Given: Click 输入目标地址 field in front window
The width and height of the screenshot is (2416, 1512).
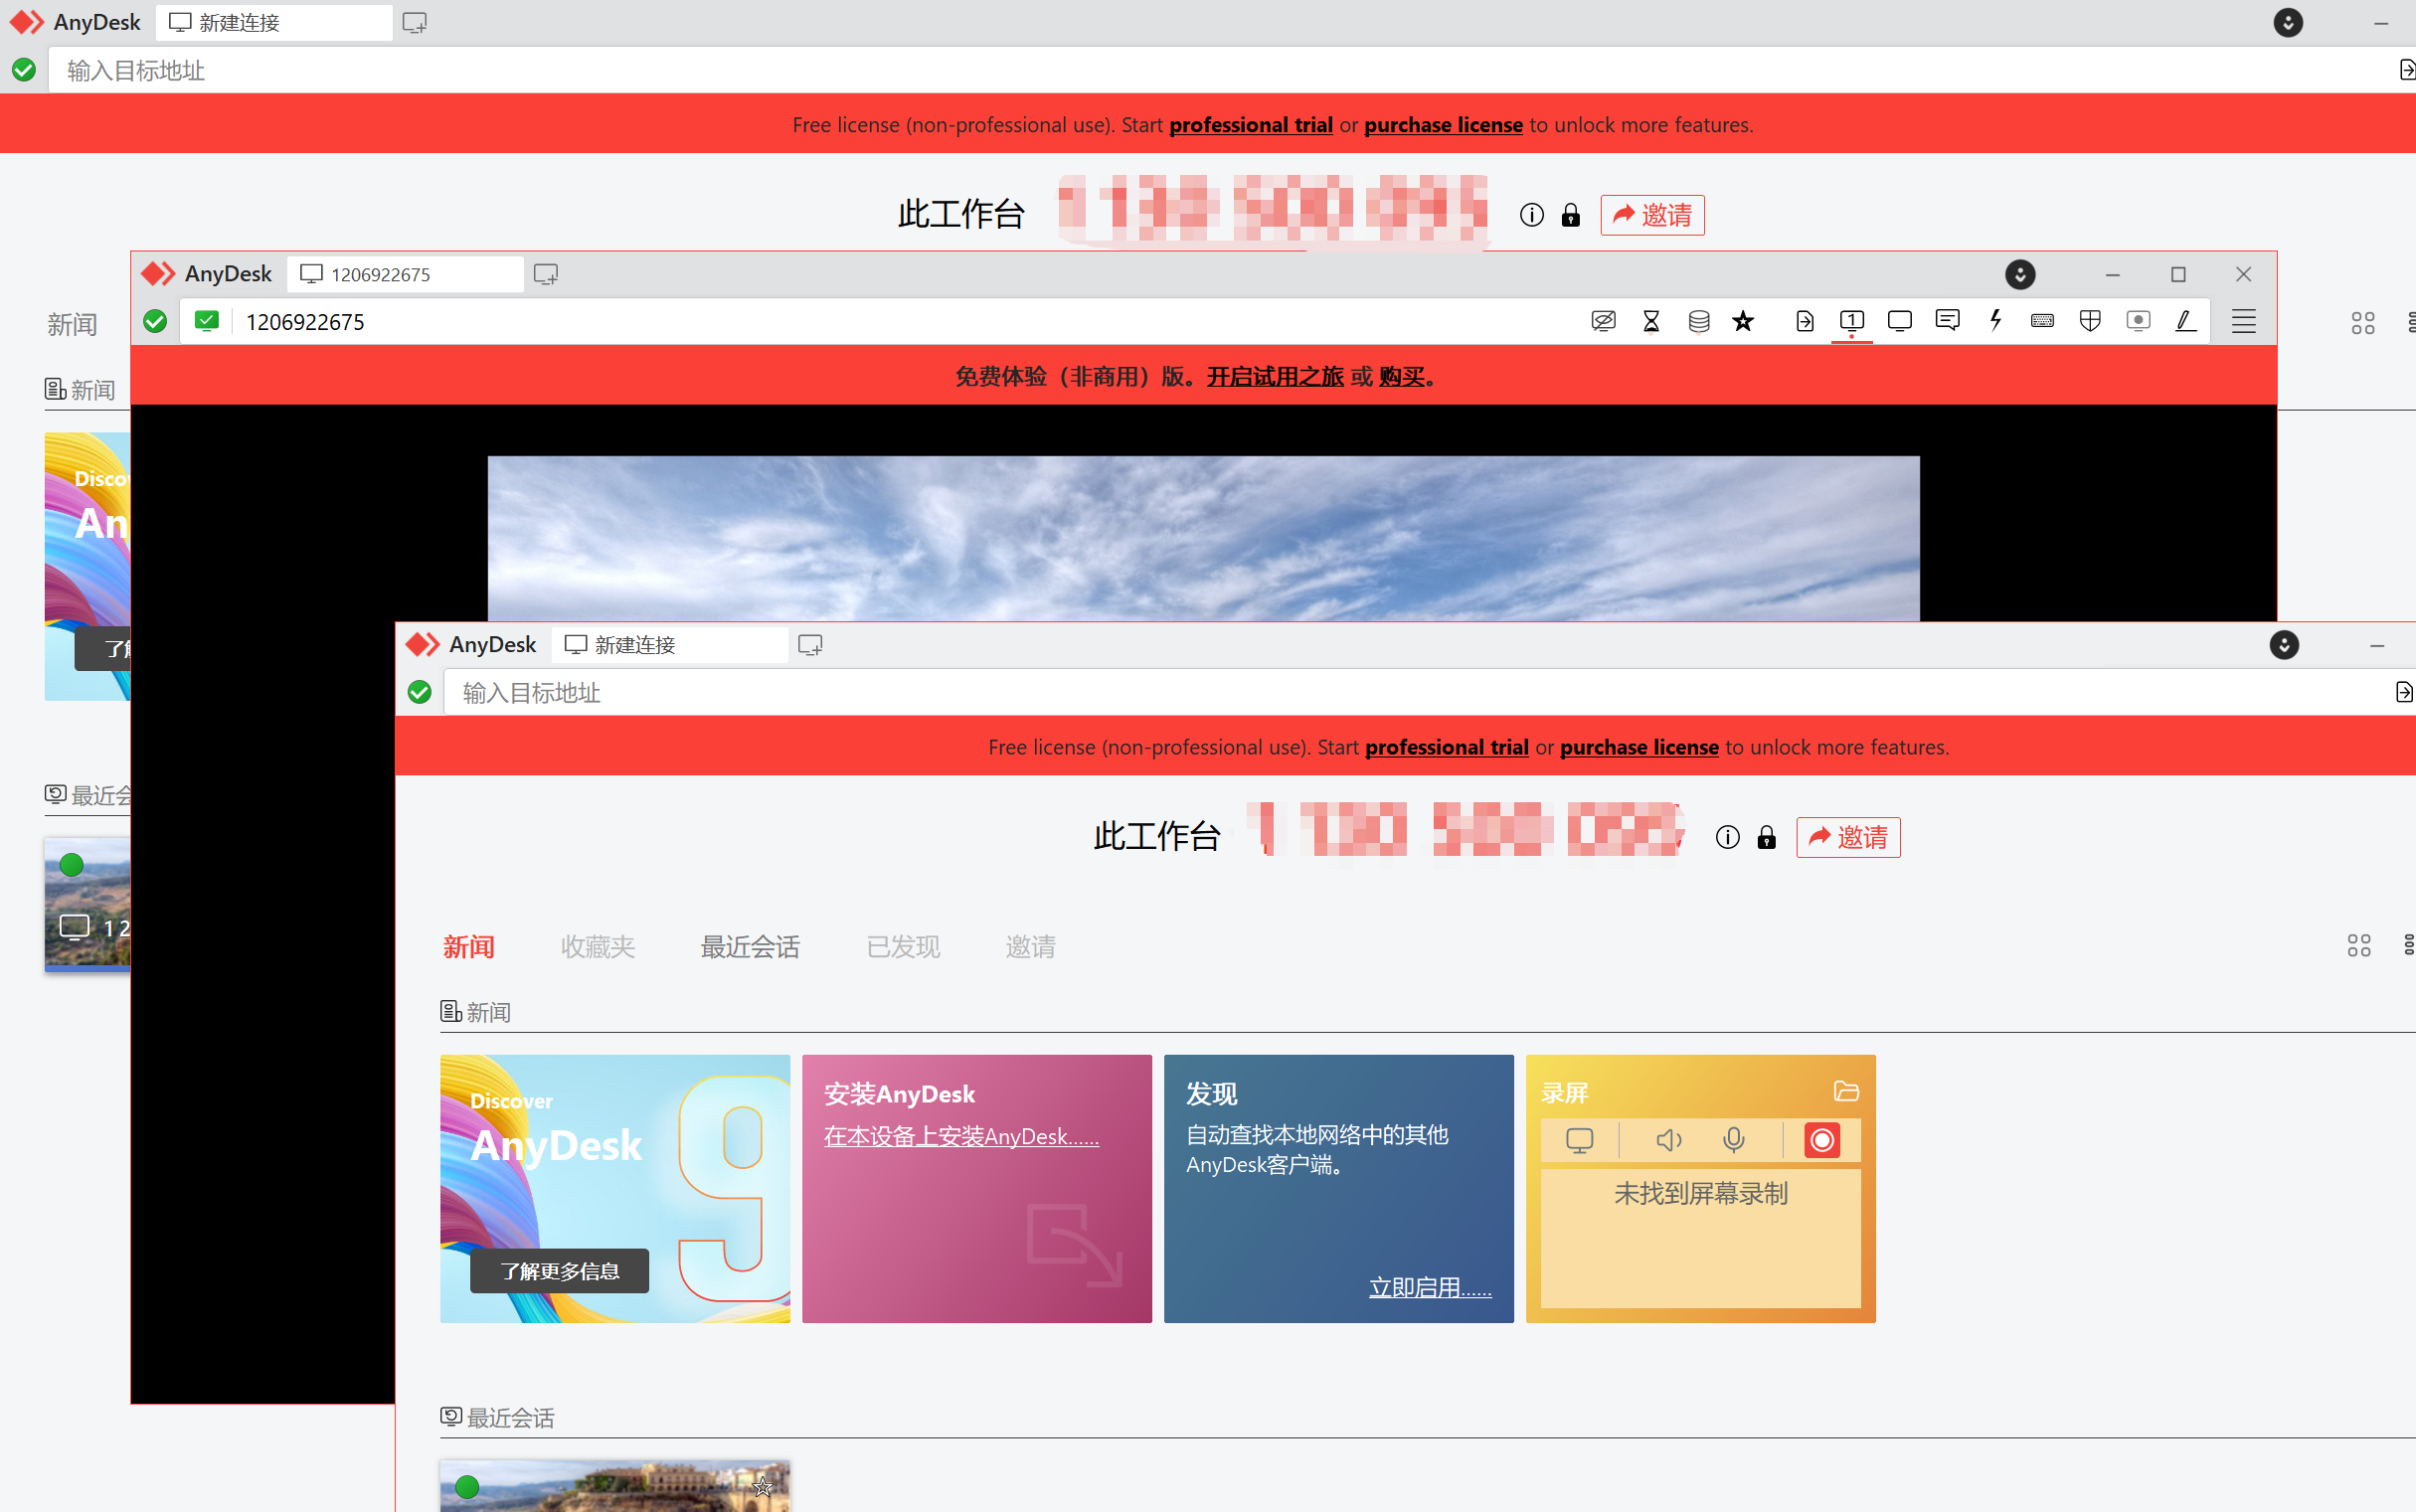Looking at the screenshot, I should (x=1415, y=693).
